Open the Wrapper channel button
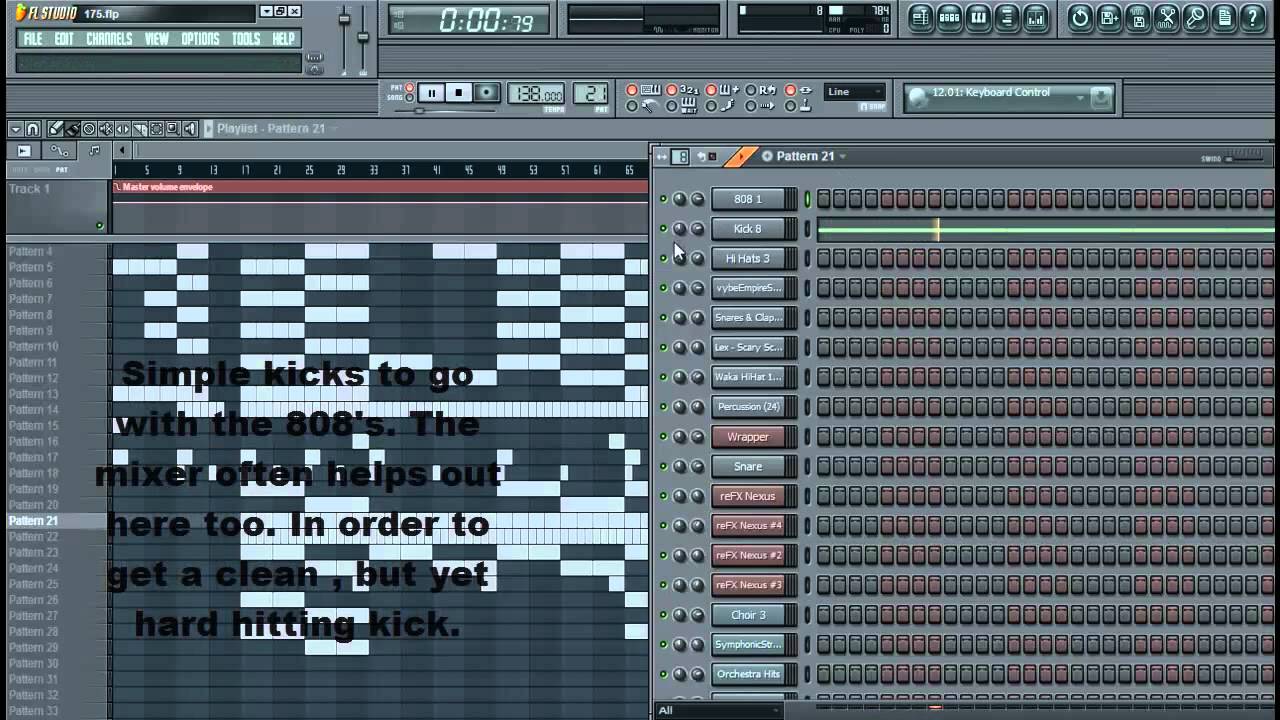The width and height of the screenshot is (1280, 720). pyautogui.click(x=748, y=437)
